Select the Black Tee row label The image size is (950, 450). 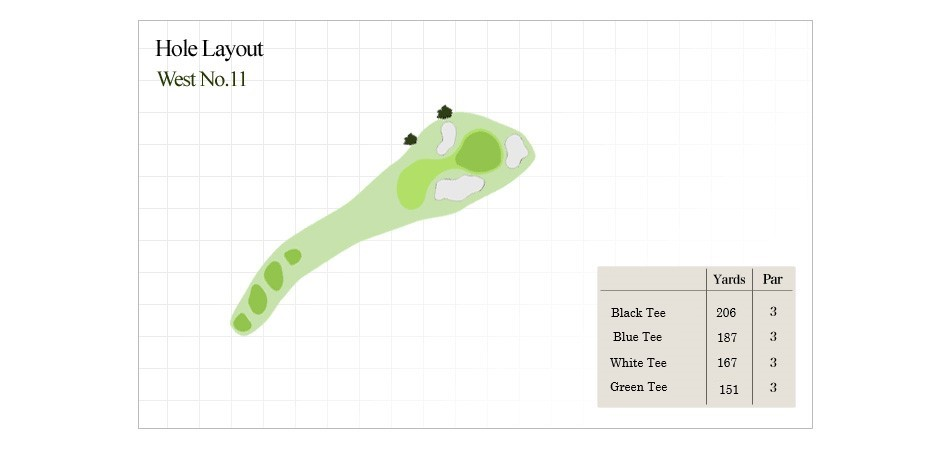coord(638,313)
